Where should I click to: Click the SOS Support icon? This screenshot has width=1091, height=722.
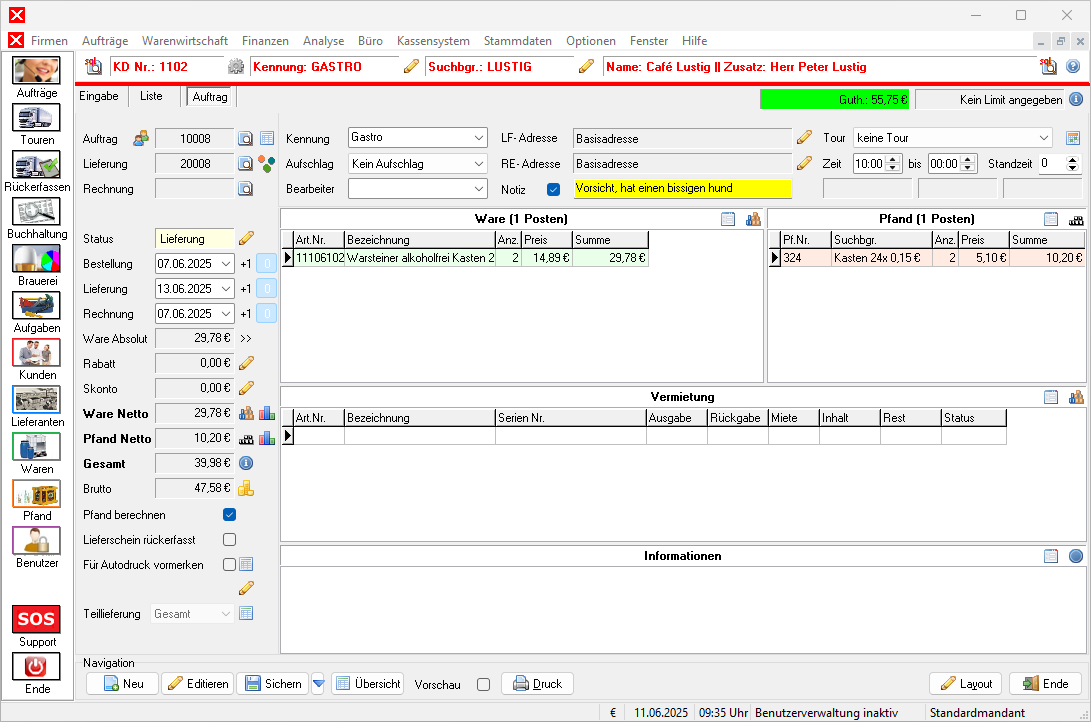pyautogui.click(x=37, y=619)
